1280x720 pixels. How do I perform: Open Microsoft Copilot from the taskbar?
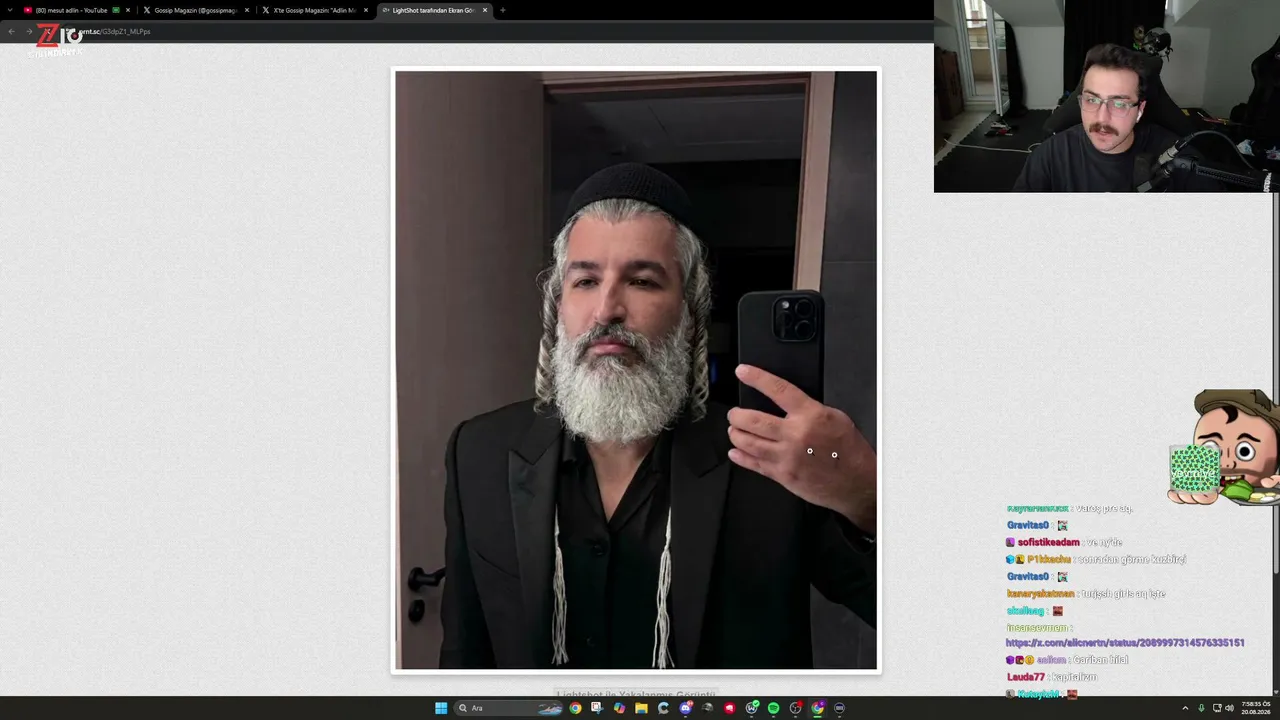pos(619,708)
